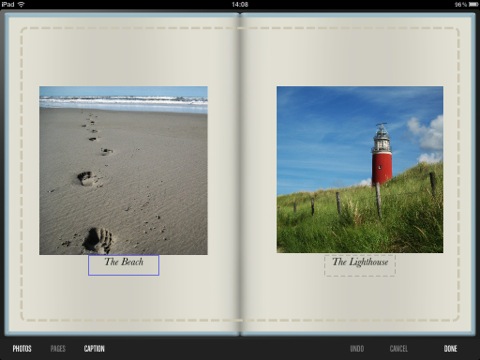480x360 pixels.
Task: Tap the Undo button
Action: 357,349
